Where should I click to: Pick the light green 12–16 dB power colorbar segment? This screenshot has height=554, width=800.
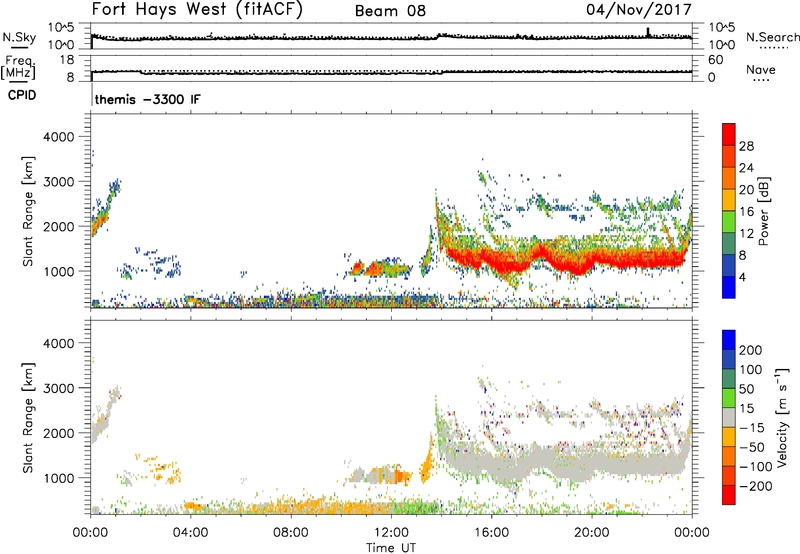[729, 222]
